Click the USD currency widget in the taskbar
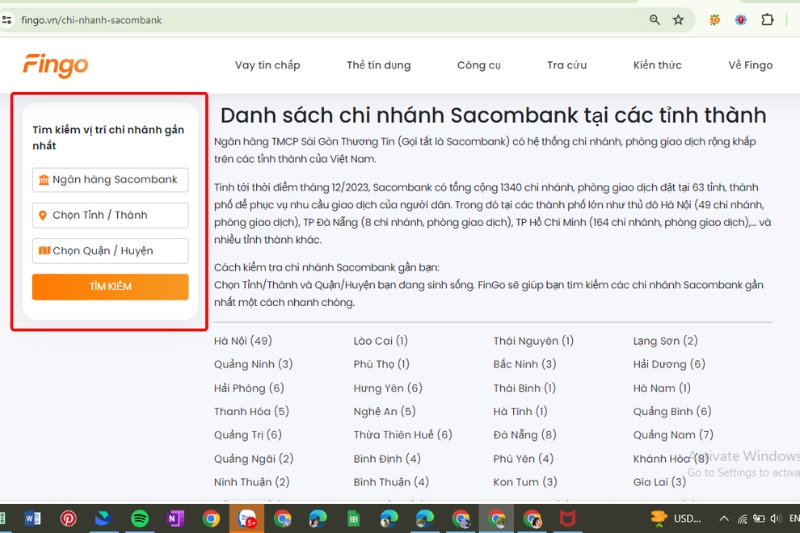 coord(677,519)
